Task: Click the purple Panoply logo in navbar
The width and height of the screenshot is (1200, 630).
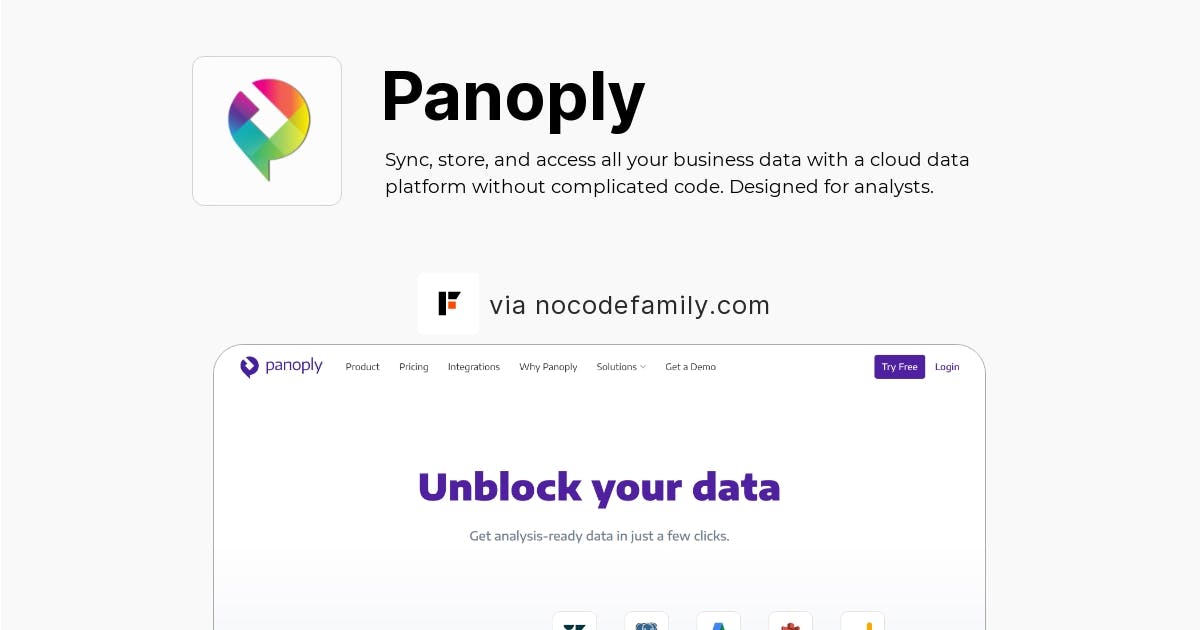Action: coord(281,367)
